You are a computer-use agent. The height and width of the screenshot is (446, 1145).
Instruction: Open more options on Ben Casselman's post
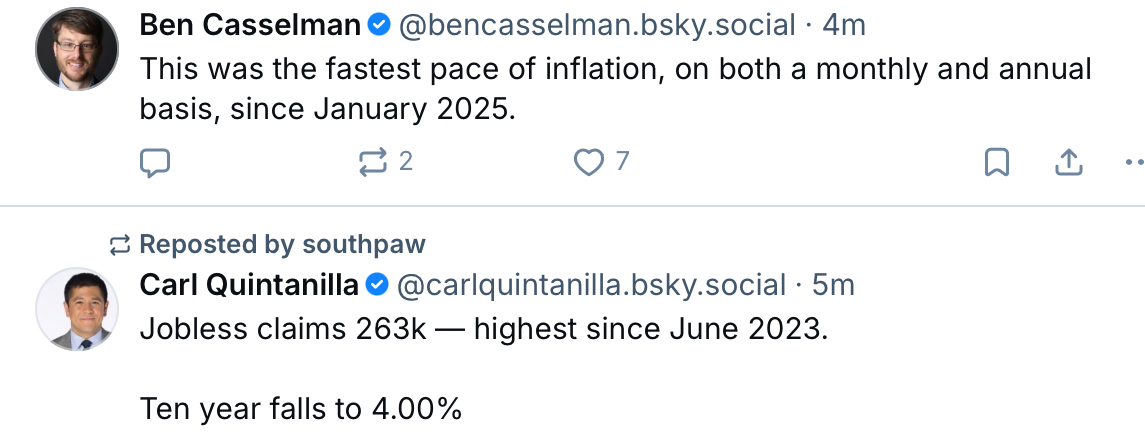pos(1134,162)
